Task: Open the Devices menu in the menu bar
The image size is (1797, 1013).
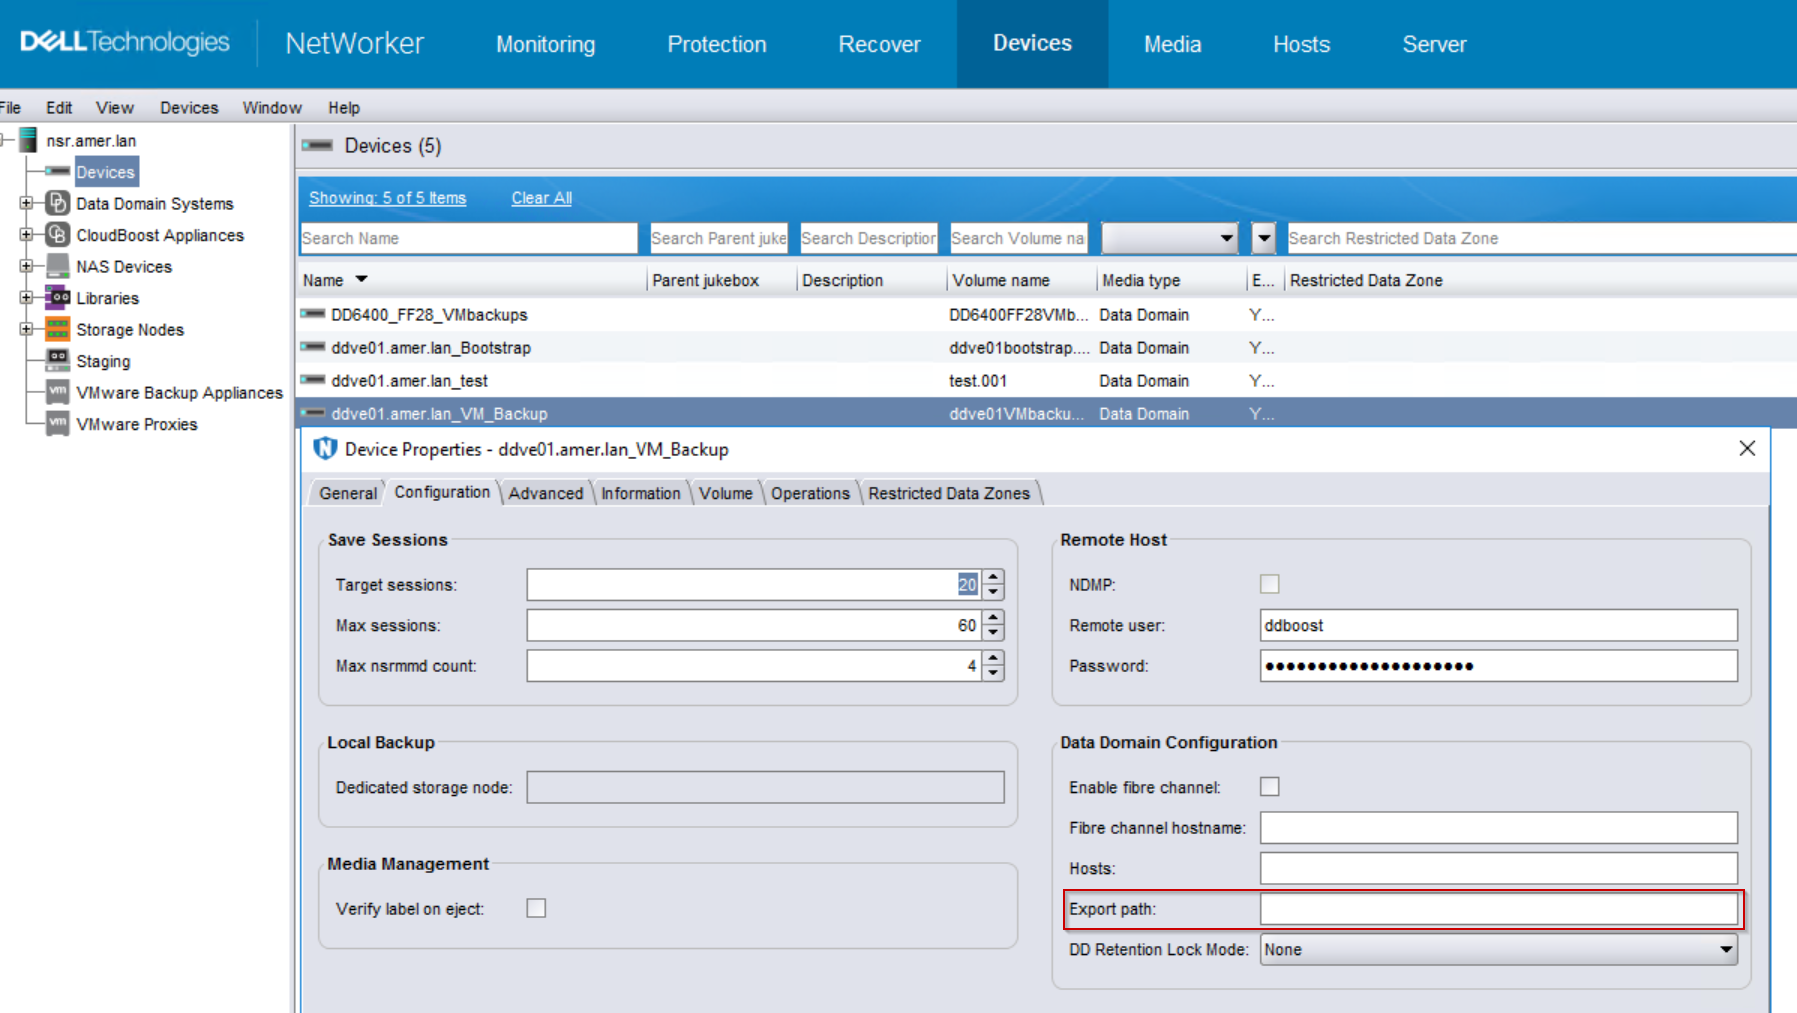Action: tap(188, 107)
